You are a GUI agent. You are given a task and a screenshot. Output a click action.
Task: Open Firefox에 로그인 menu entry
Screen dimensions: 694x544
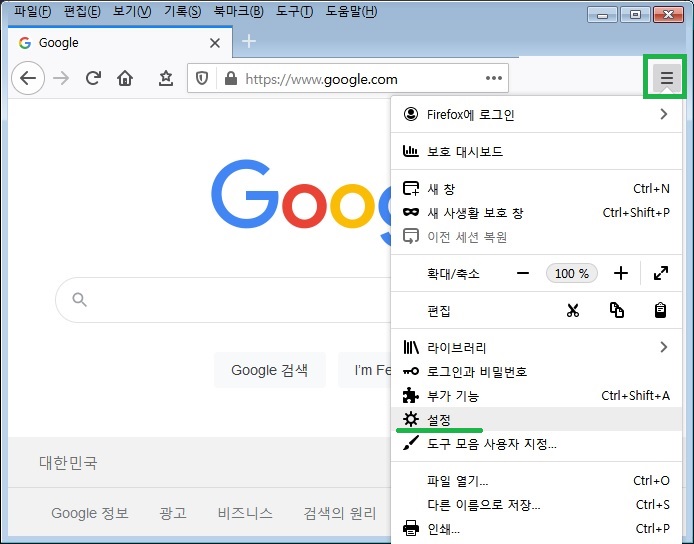point(536,114)
